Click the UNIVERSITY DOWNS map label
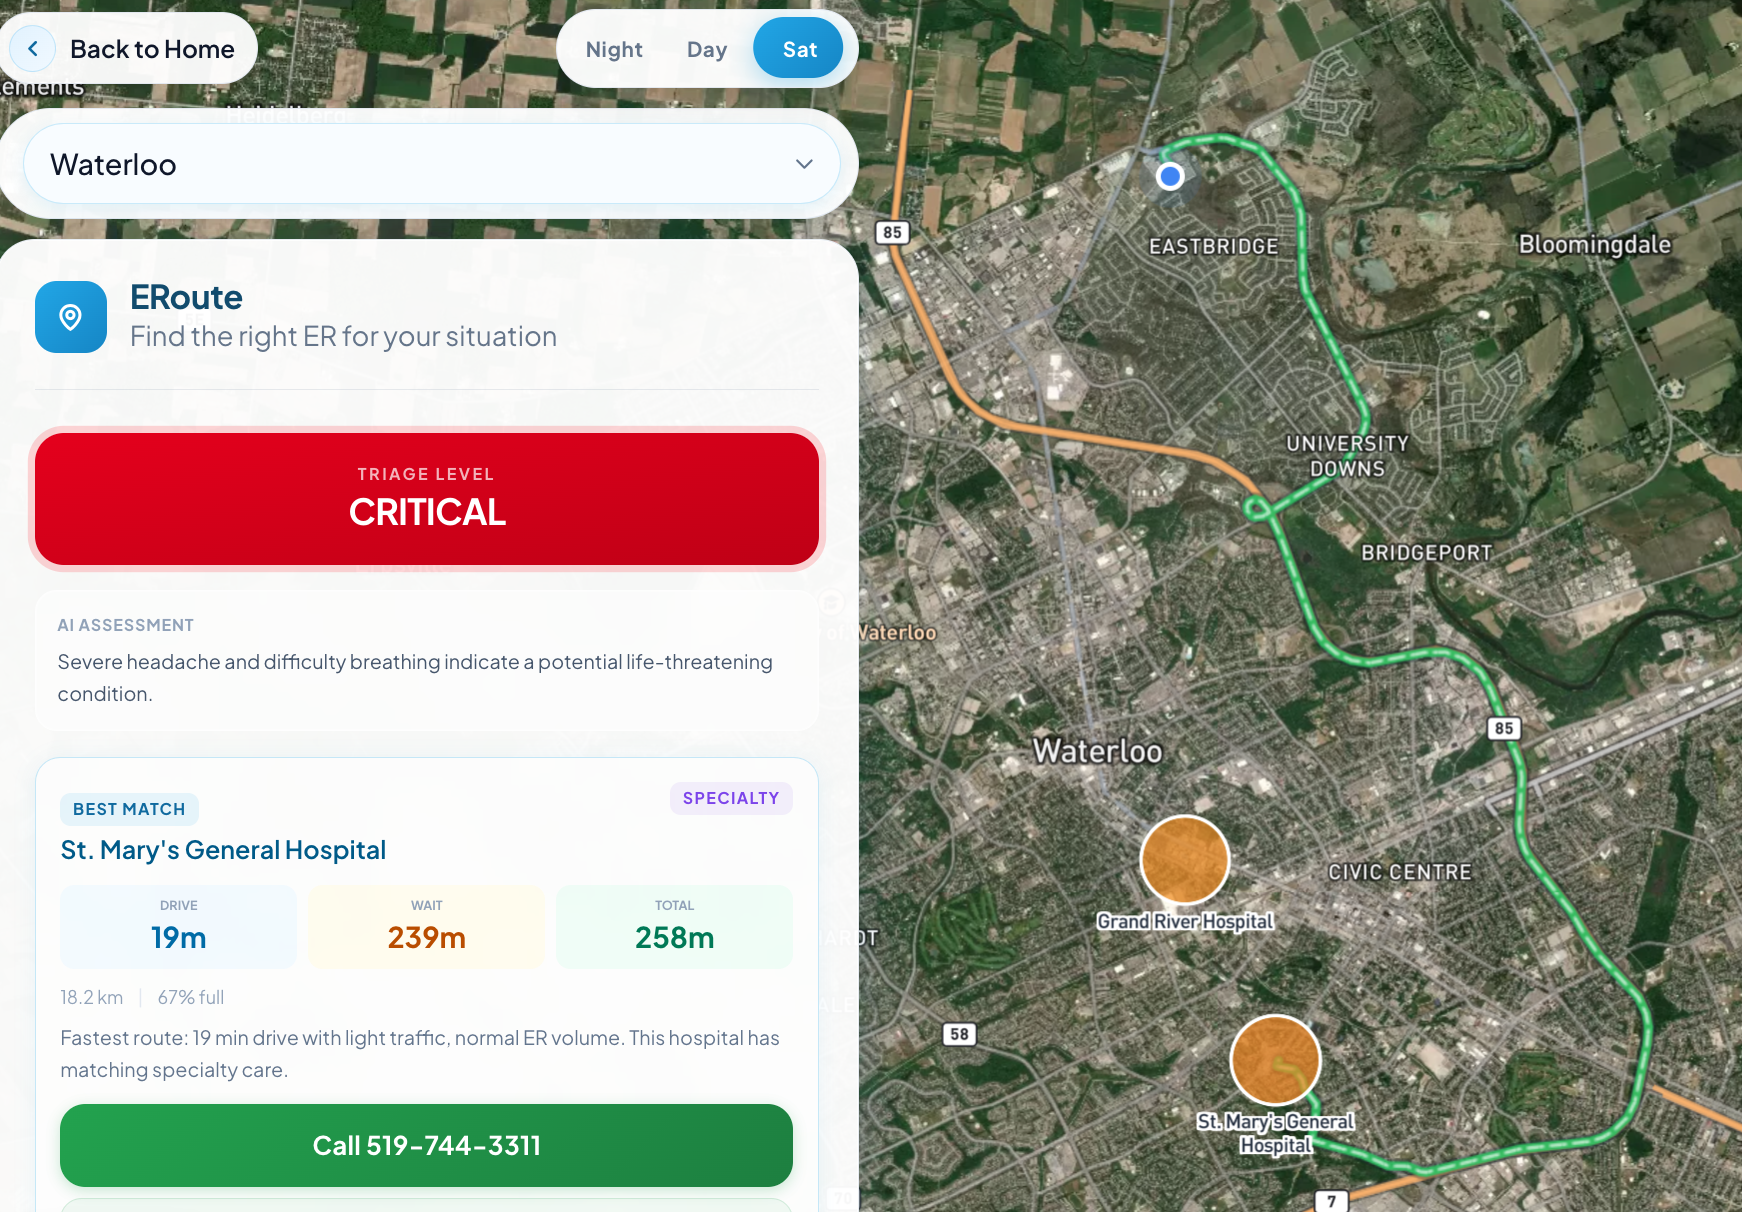Viewport: 1742px width, 1212px height. (x=1347, y=456)
